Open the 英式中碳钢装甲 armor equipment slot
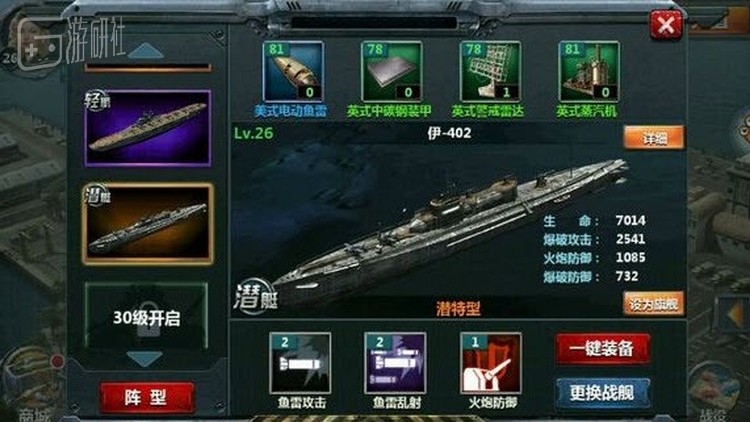The height and width of the screenshot is (422, 750). tap(392, 71)
